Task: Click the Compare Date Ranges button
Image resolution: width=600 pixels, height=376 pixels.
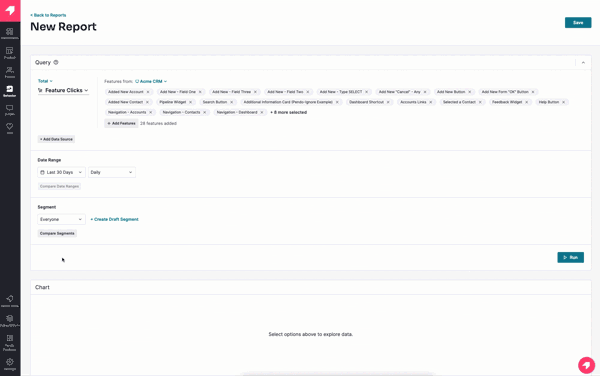Action: tap(59, 186)
